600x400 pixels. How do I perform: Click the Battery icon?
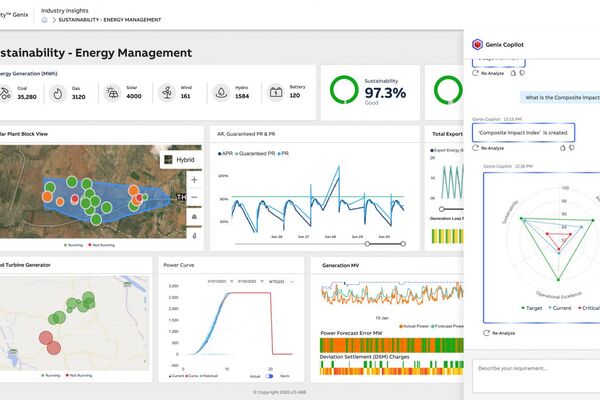[x=276, y=93]
